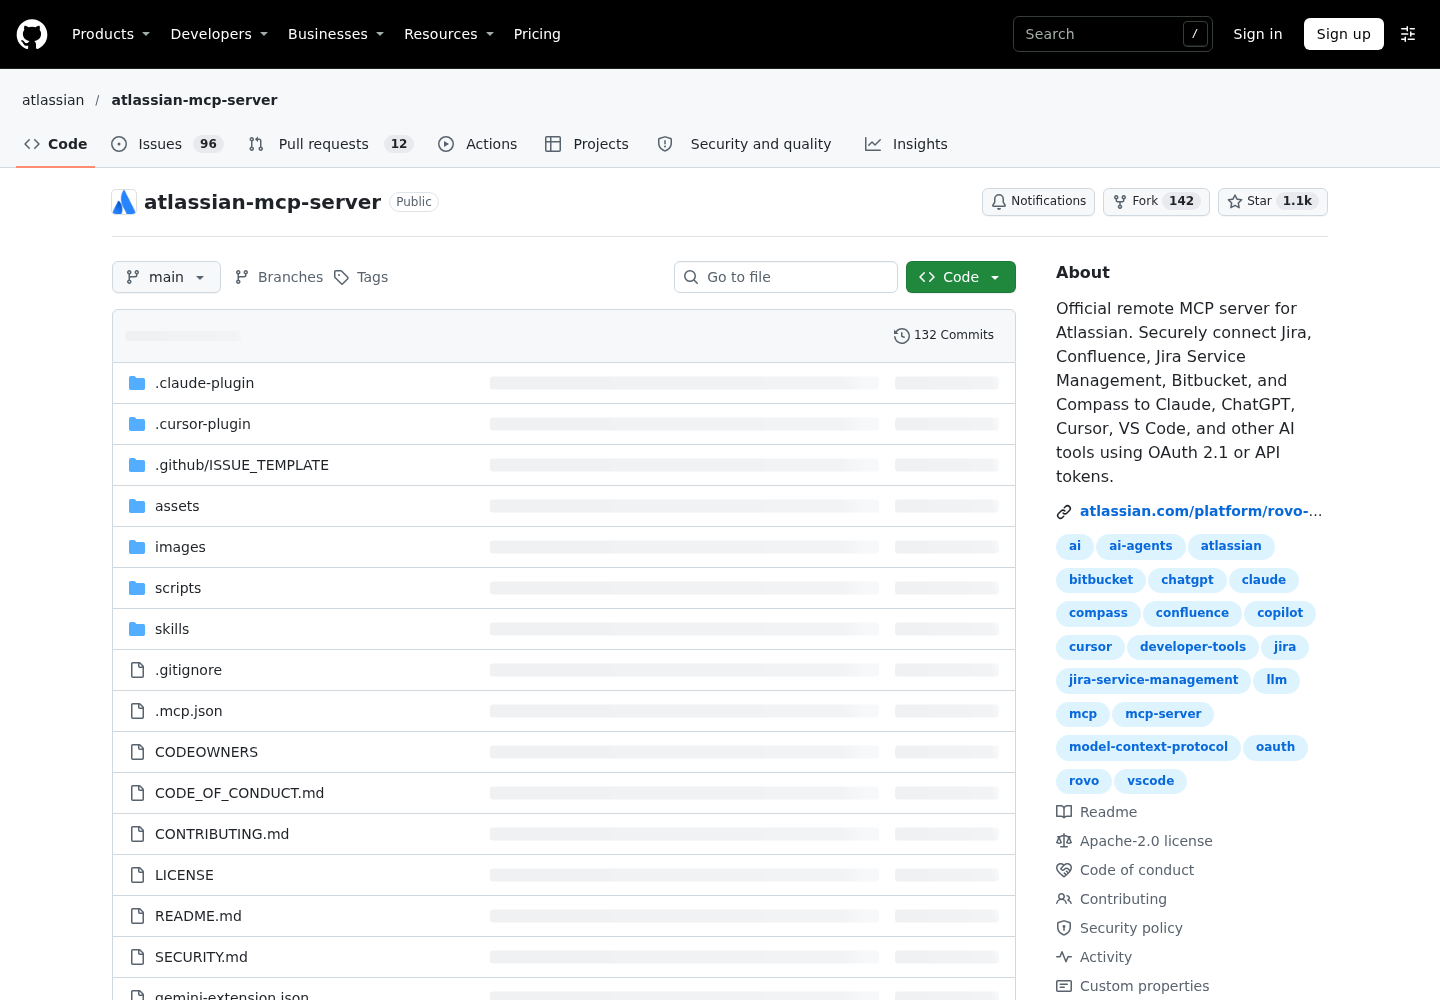Click the license scales icon
The image size is (1440, 1000).
[x=1064, y=841]
